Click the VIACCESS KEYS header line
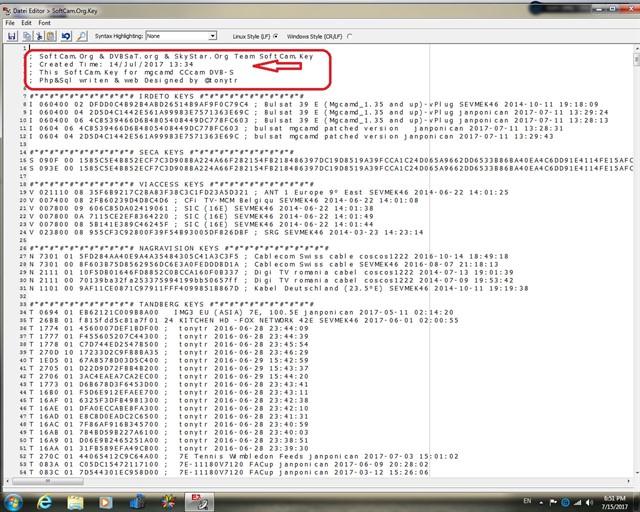Screen dimensions: 640x512 (171, 184)
